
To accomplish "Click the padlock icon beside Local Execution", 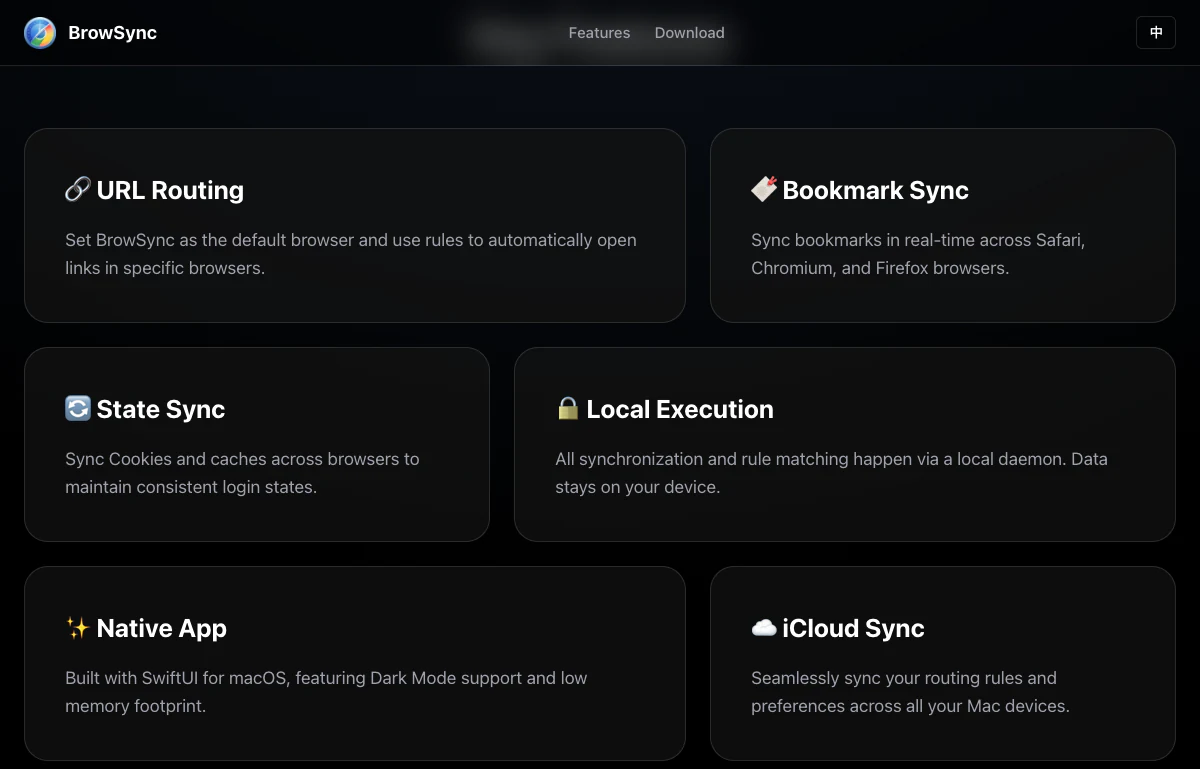I will click(x=568, y=408).
